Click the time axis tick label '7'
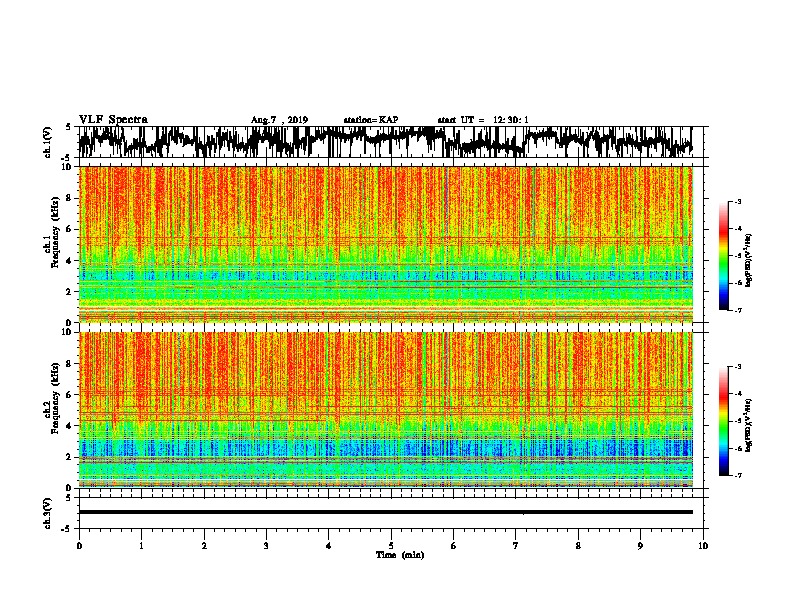792x612 pixels. coord(516,546)
